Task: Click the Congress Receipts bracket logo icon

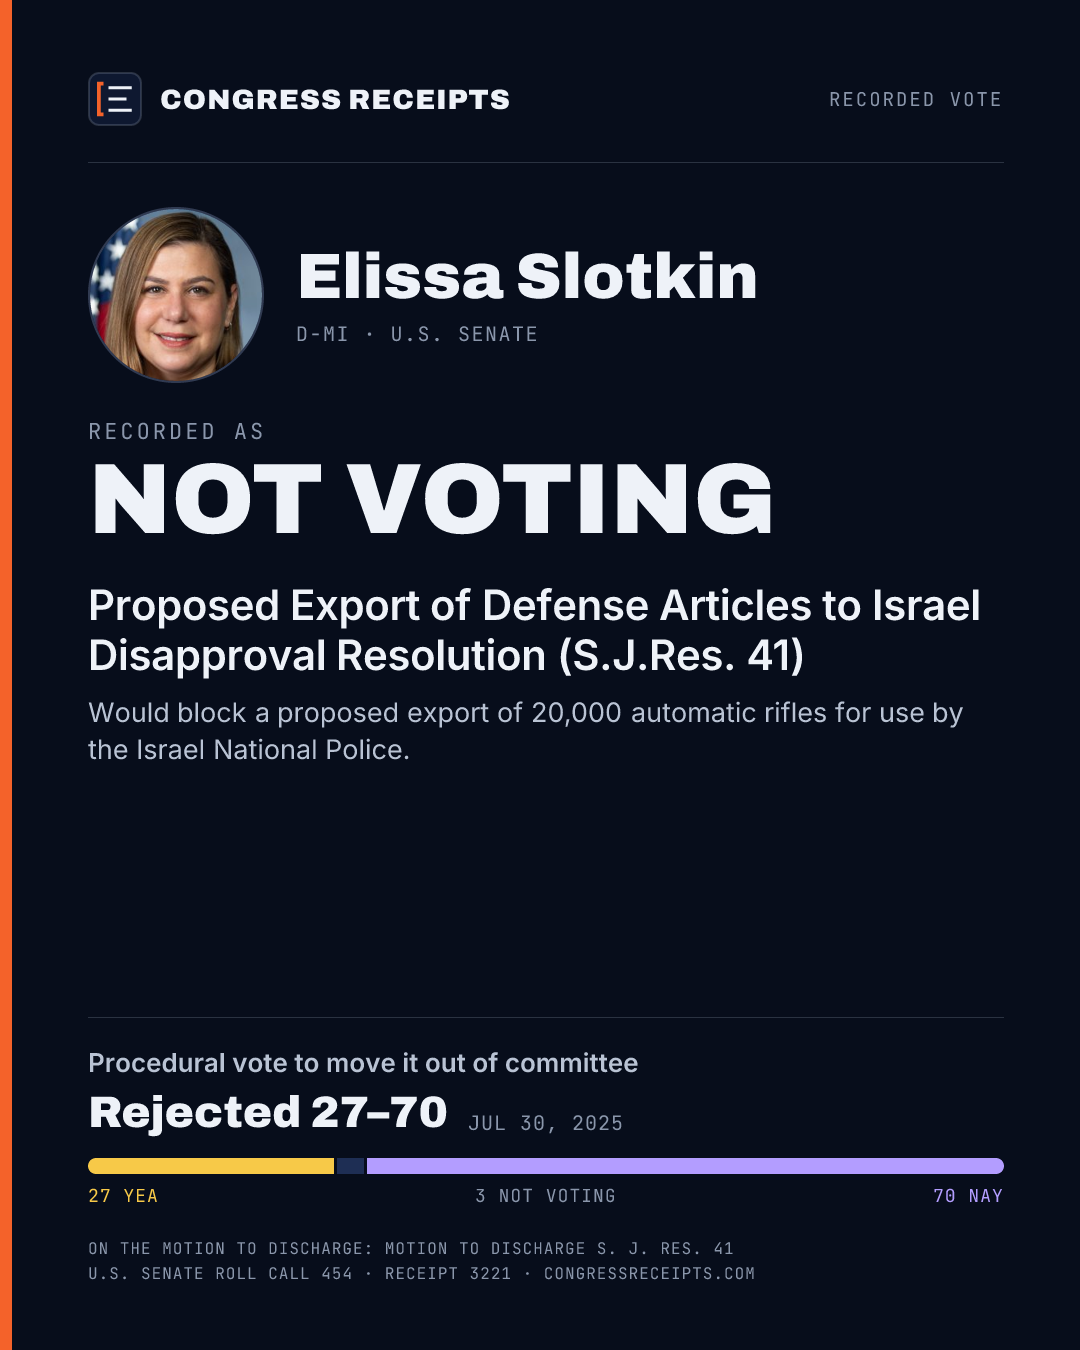Action: [115, 99]
